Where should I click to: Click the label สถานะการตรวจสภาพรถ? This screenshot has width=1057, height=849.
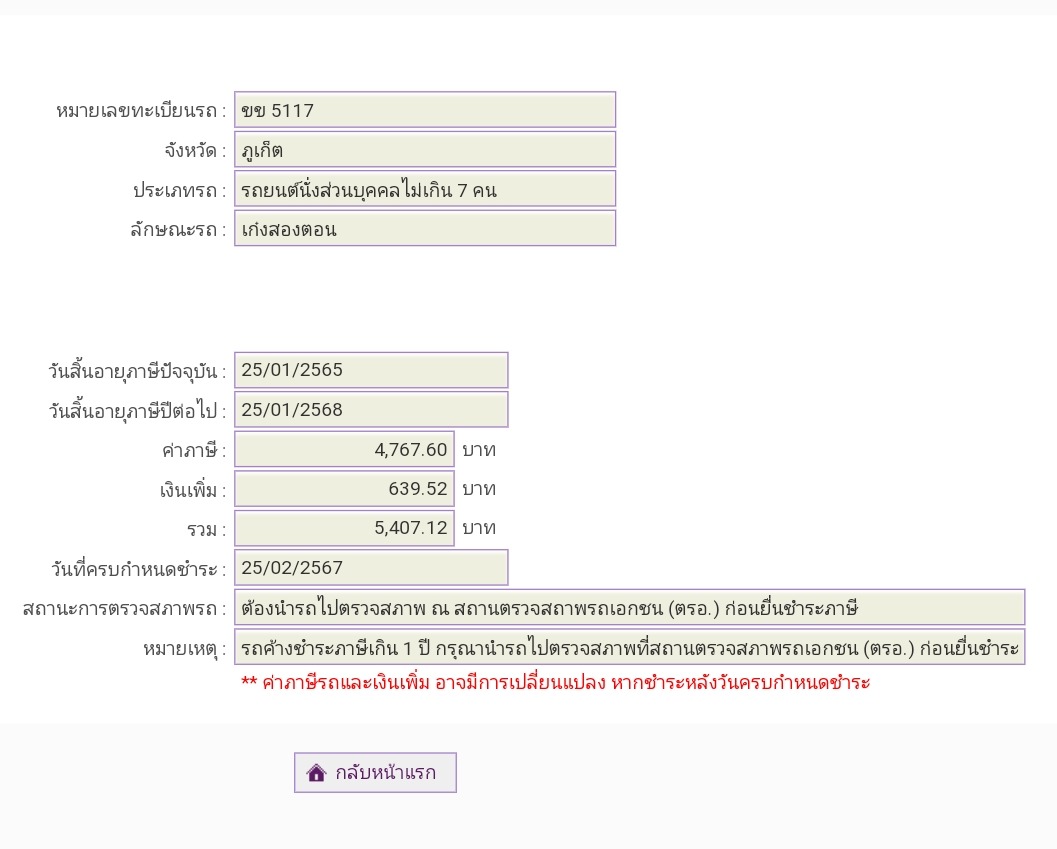tap(125, 609)
